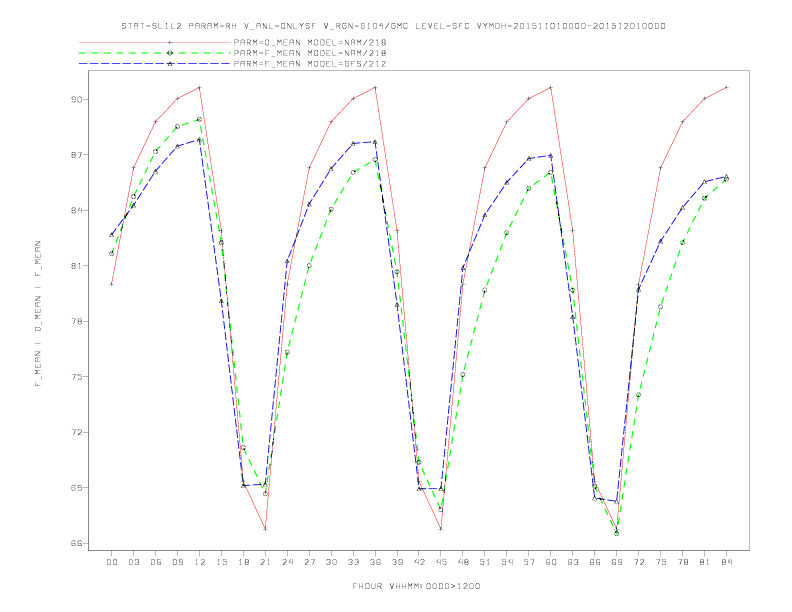Click x-axis forecast hour label 54

click(507, 562)
